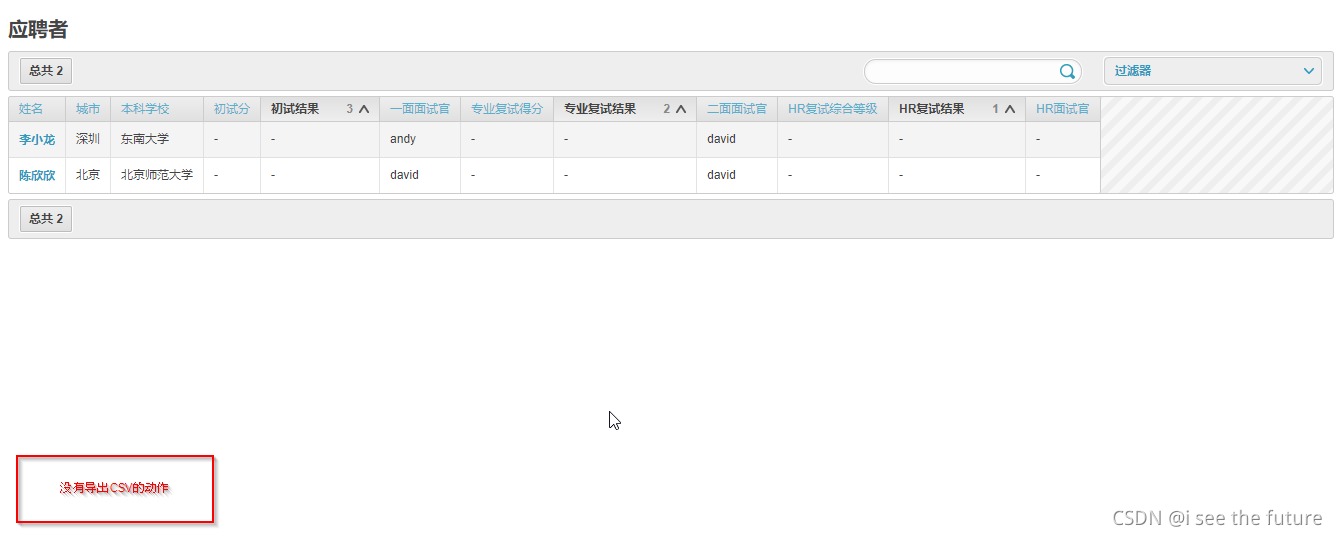Click david in 陈欣欣's 二面面试官 cell

pos(721,175)
